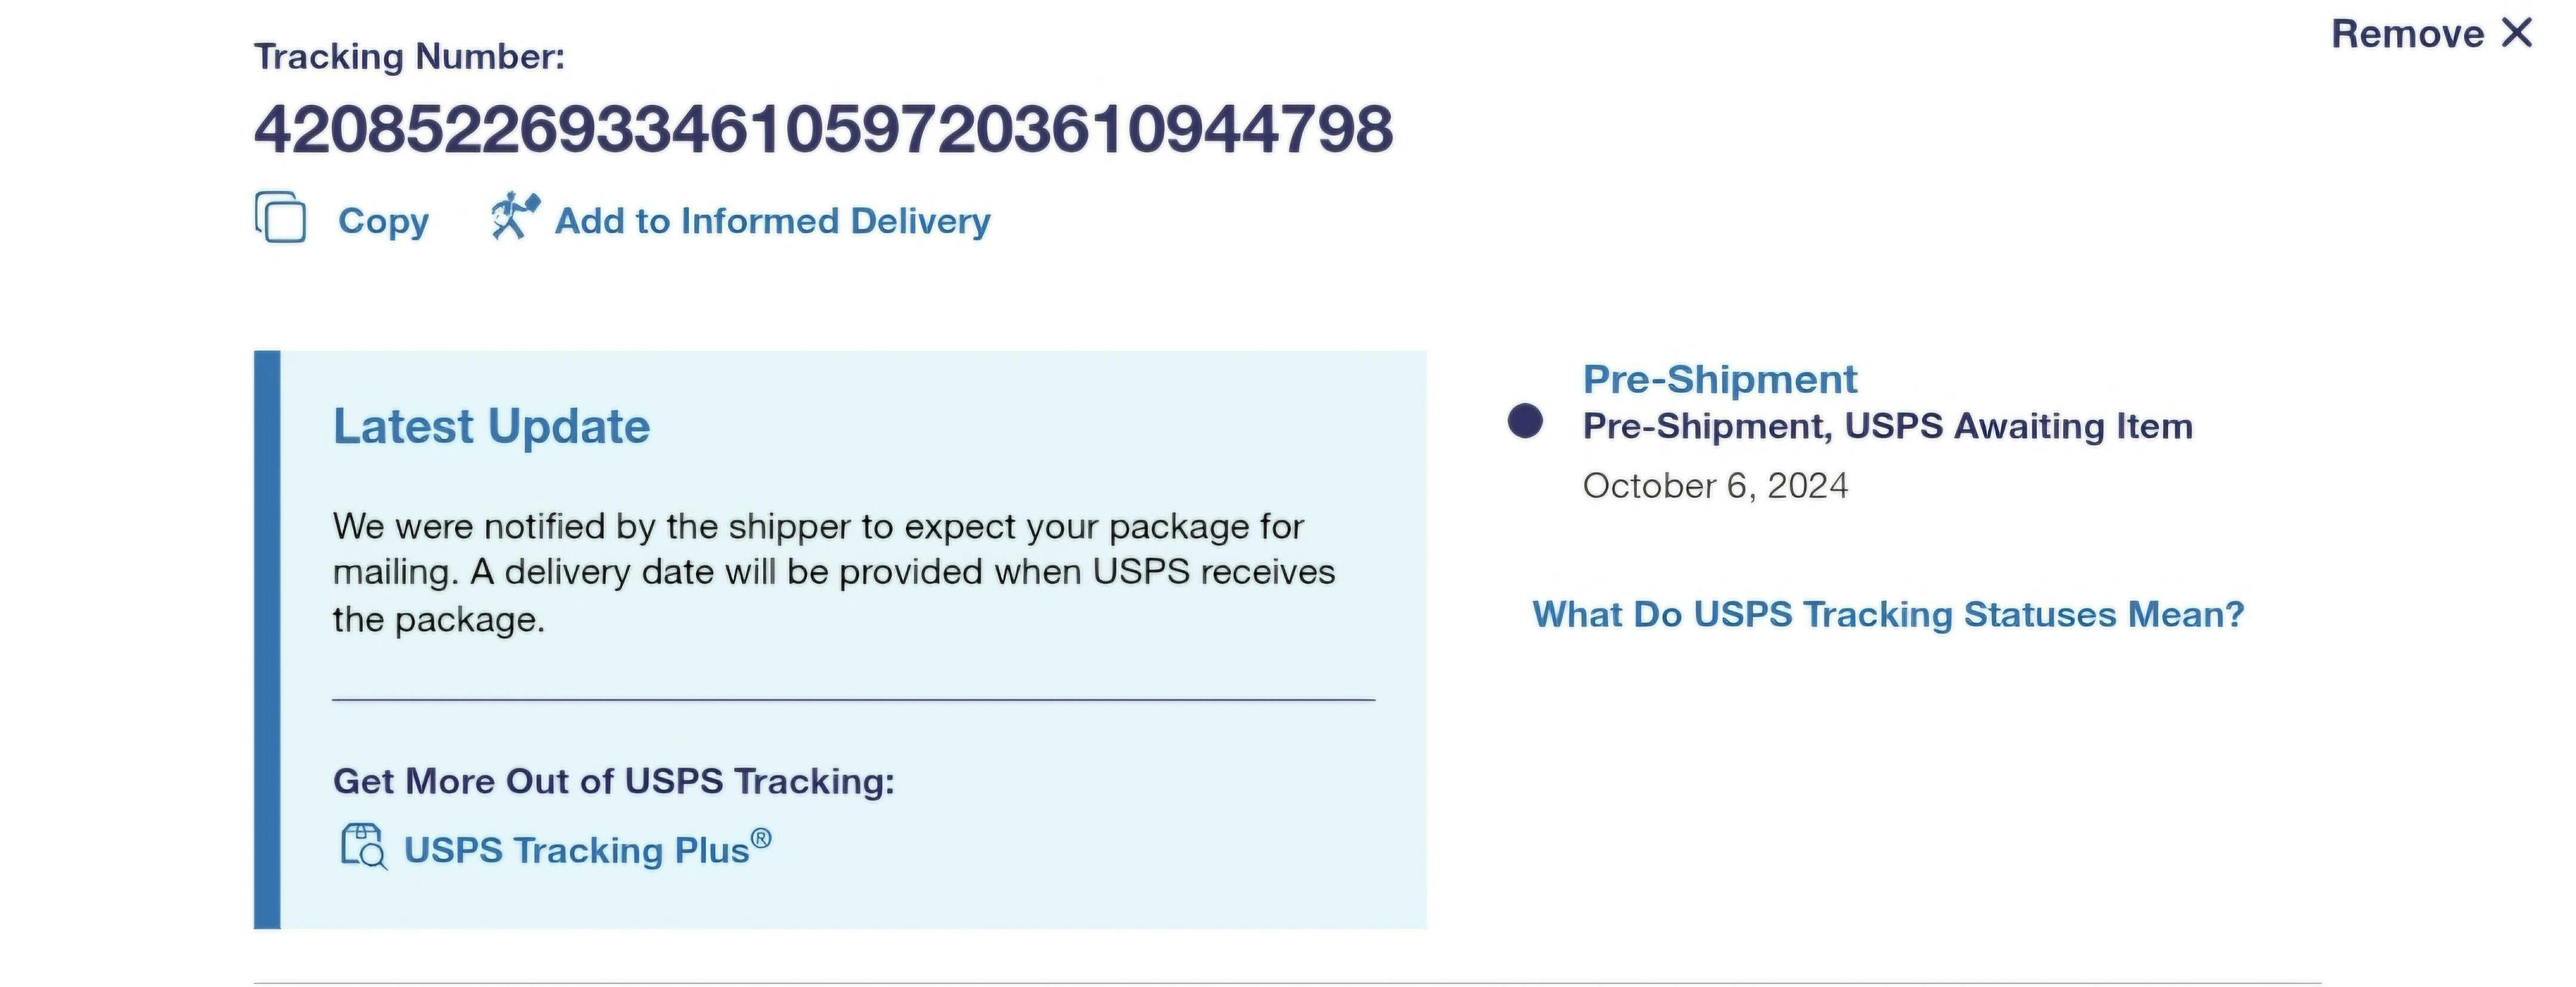This screenshot has height=987, width=2576.
Task: Click the USPS Tracking Plus package icon
Action: [x=363, y=847]
